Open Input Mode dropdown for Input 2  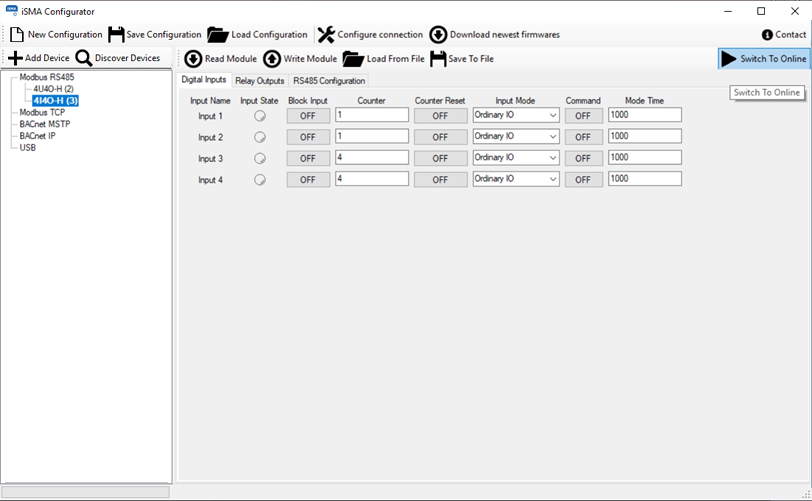click(516, 137)
